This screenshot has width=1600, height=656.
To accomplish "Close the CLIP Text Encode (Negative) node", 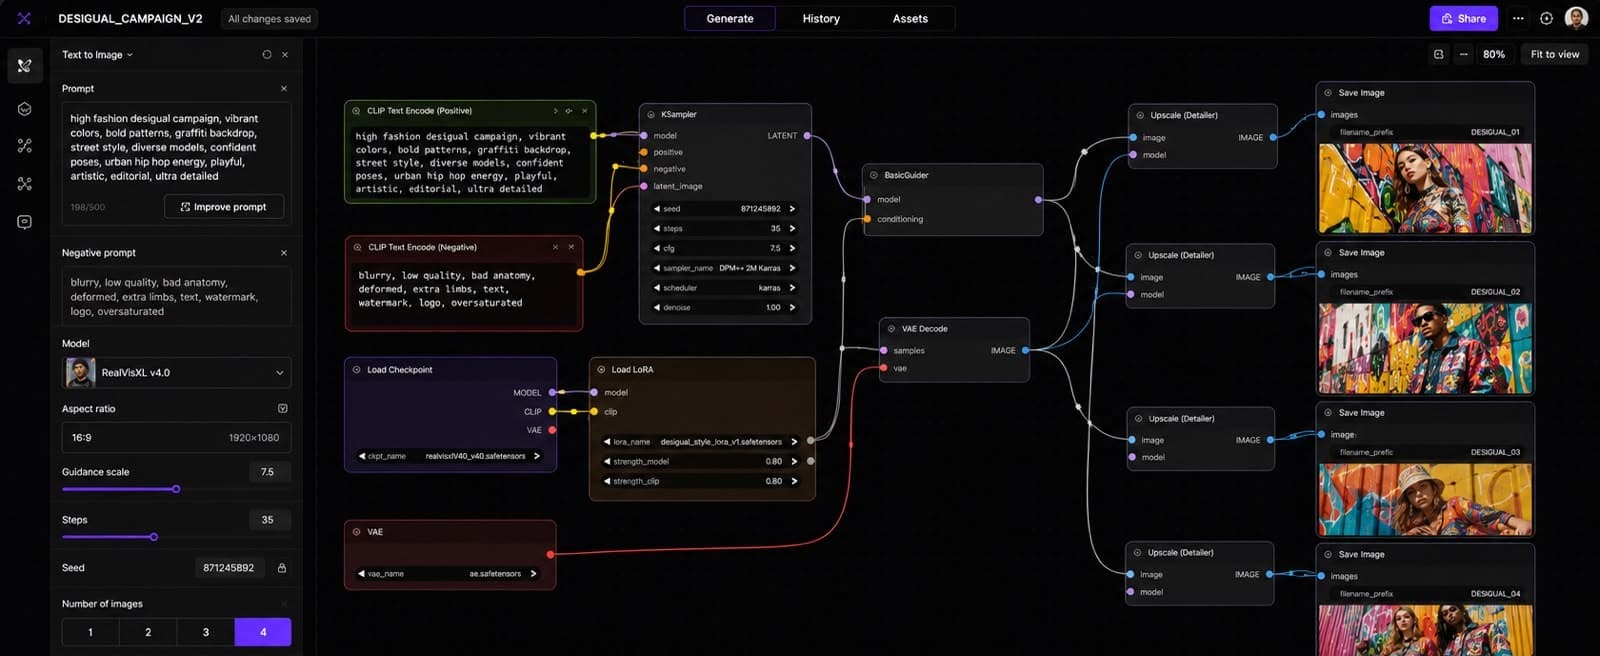I will 571,247.
